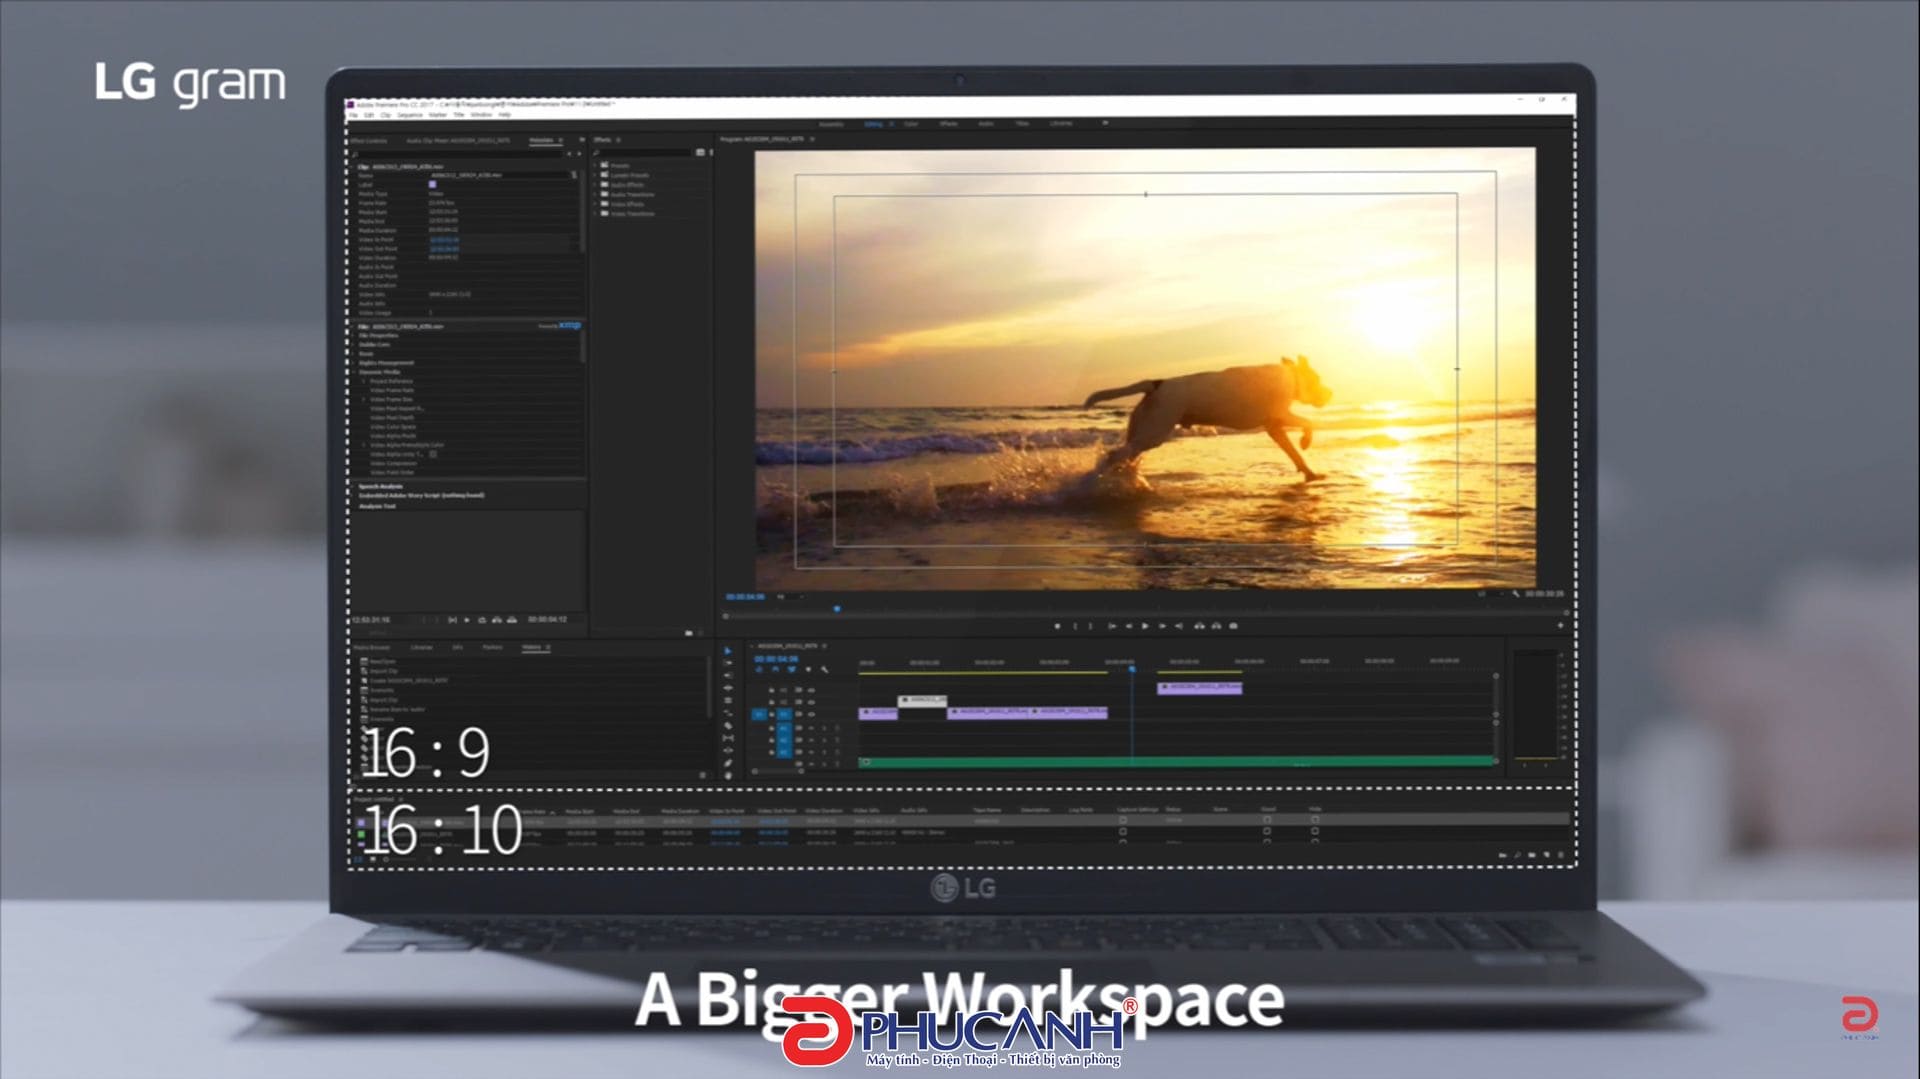
Task: Open the Program monitor zoom level dropdown
Action: (790, 597)
